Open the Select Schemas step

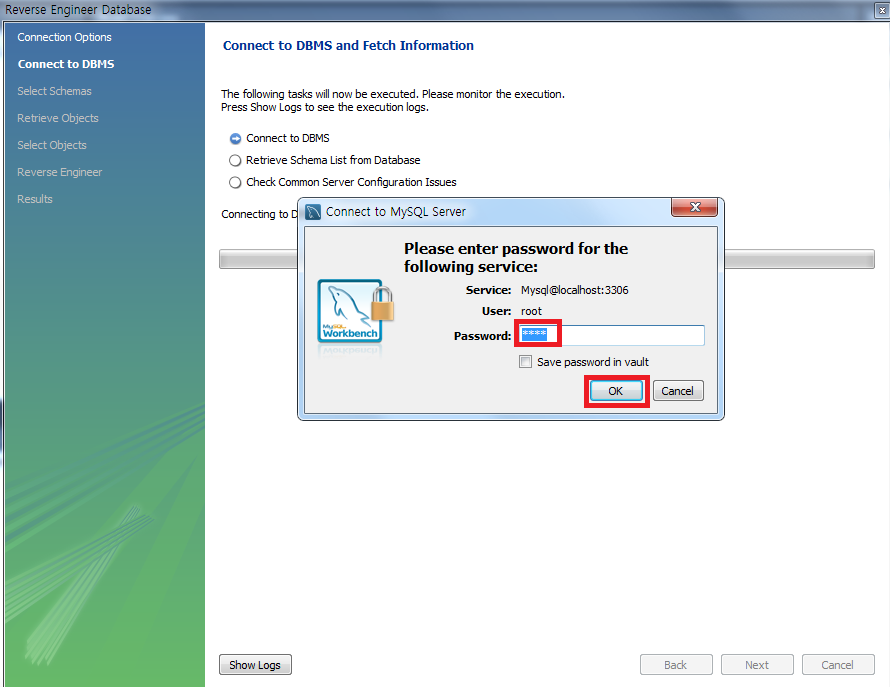coord(54,91)
